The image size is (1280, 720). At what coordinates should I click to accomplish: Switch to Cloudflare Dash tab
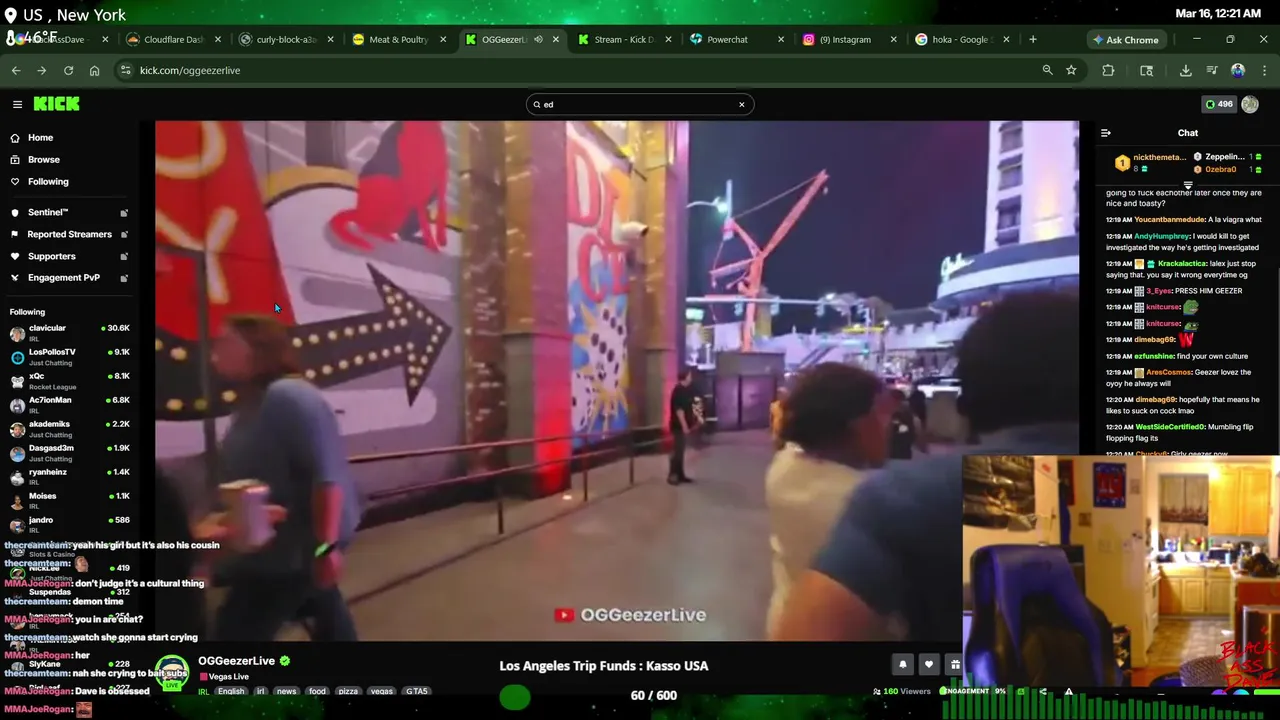[x=174, y=39]
